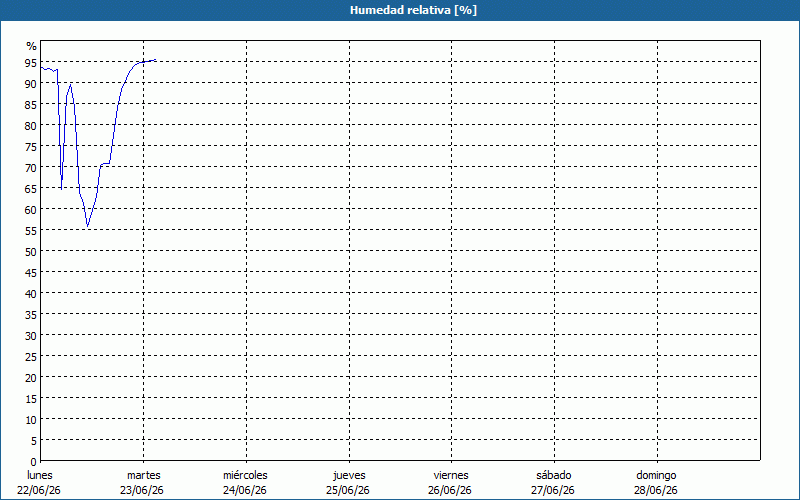This screenshot has height=500, width=800.
Task: Click the 'viernes' day label
Action: coord(451,475)
